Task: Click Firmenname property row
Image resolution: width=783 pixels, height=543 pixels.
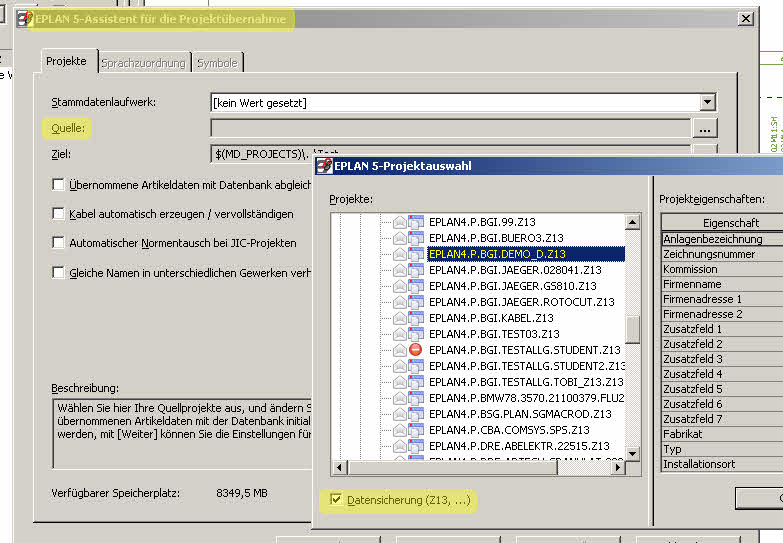Action: pos(722,284)
